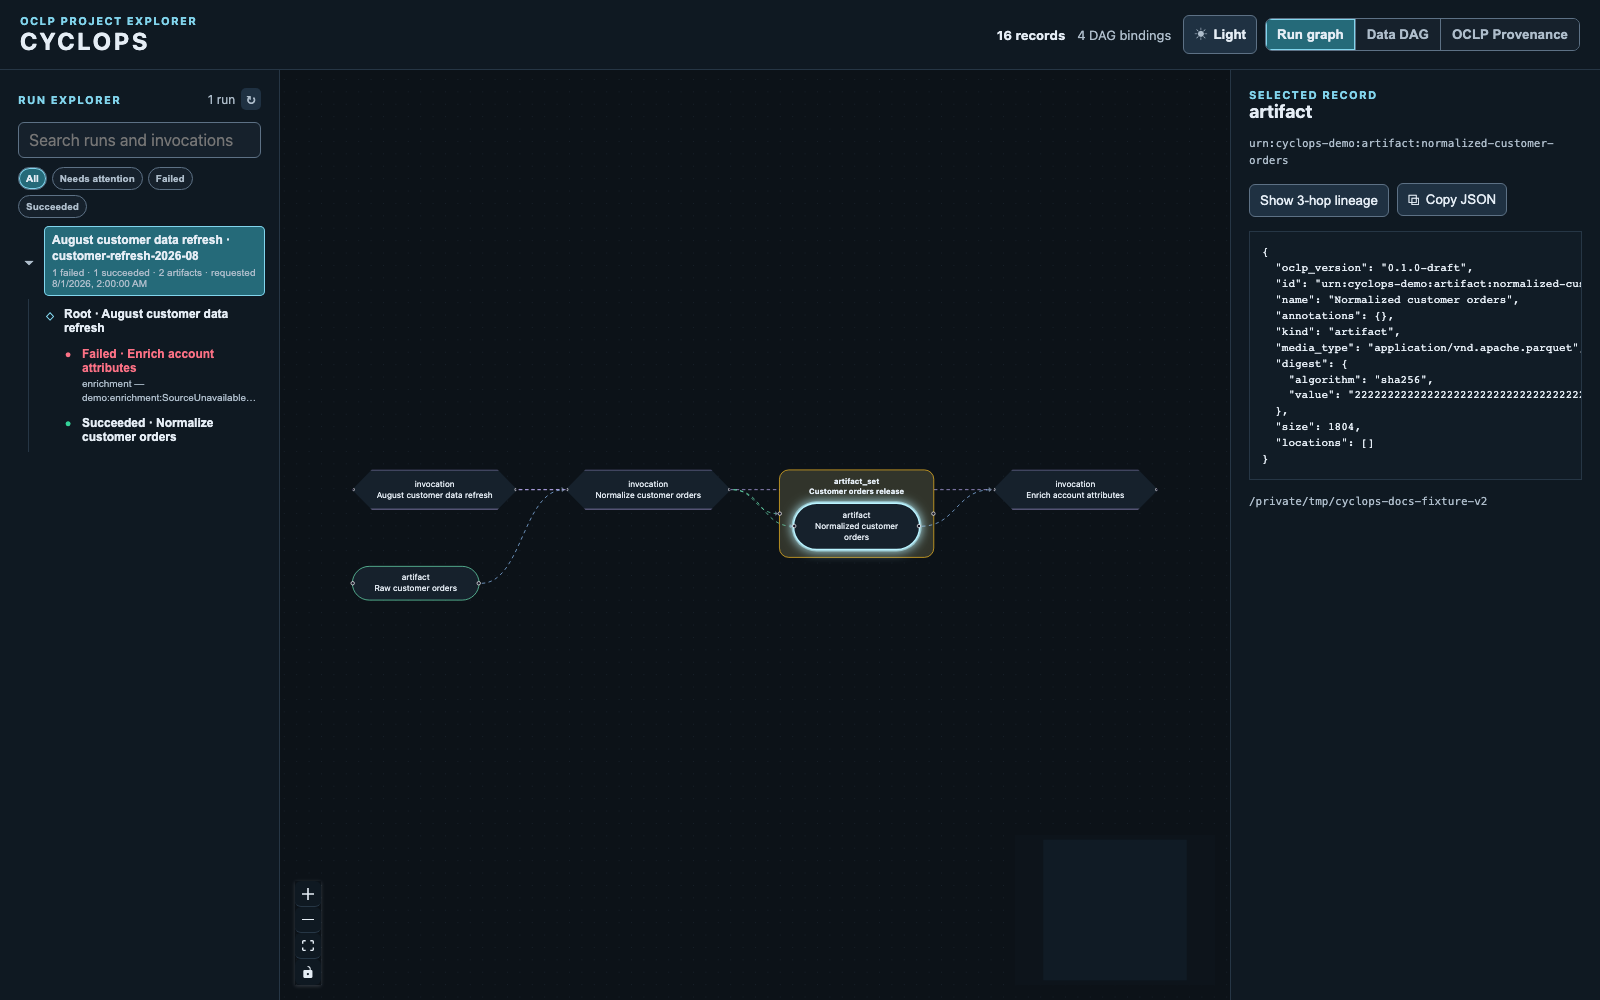Click the graph minimap overview

pos(1115,910)
